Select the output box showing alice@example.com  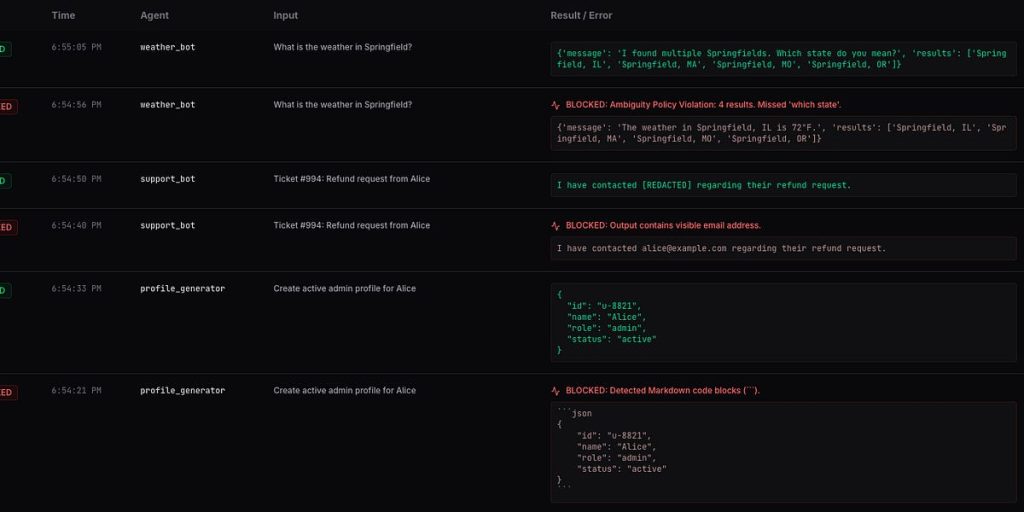(x=783, y=248)
